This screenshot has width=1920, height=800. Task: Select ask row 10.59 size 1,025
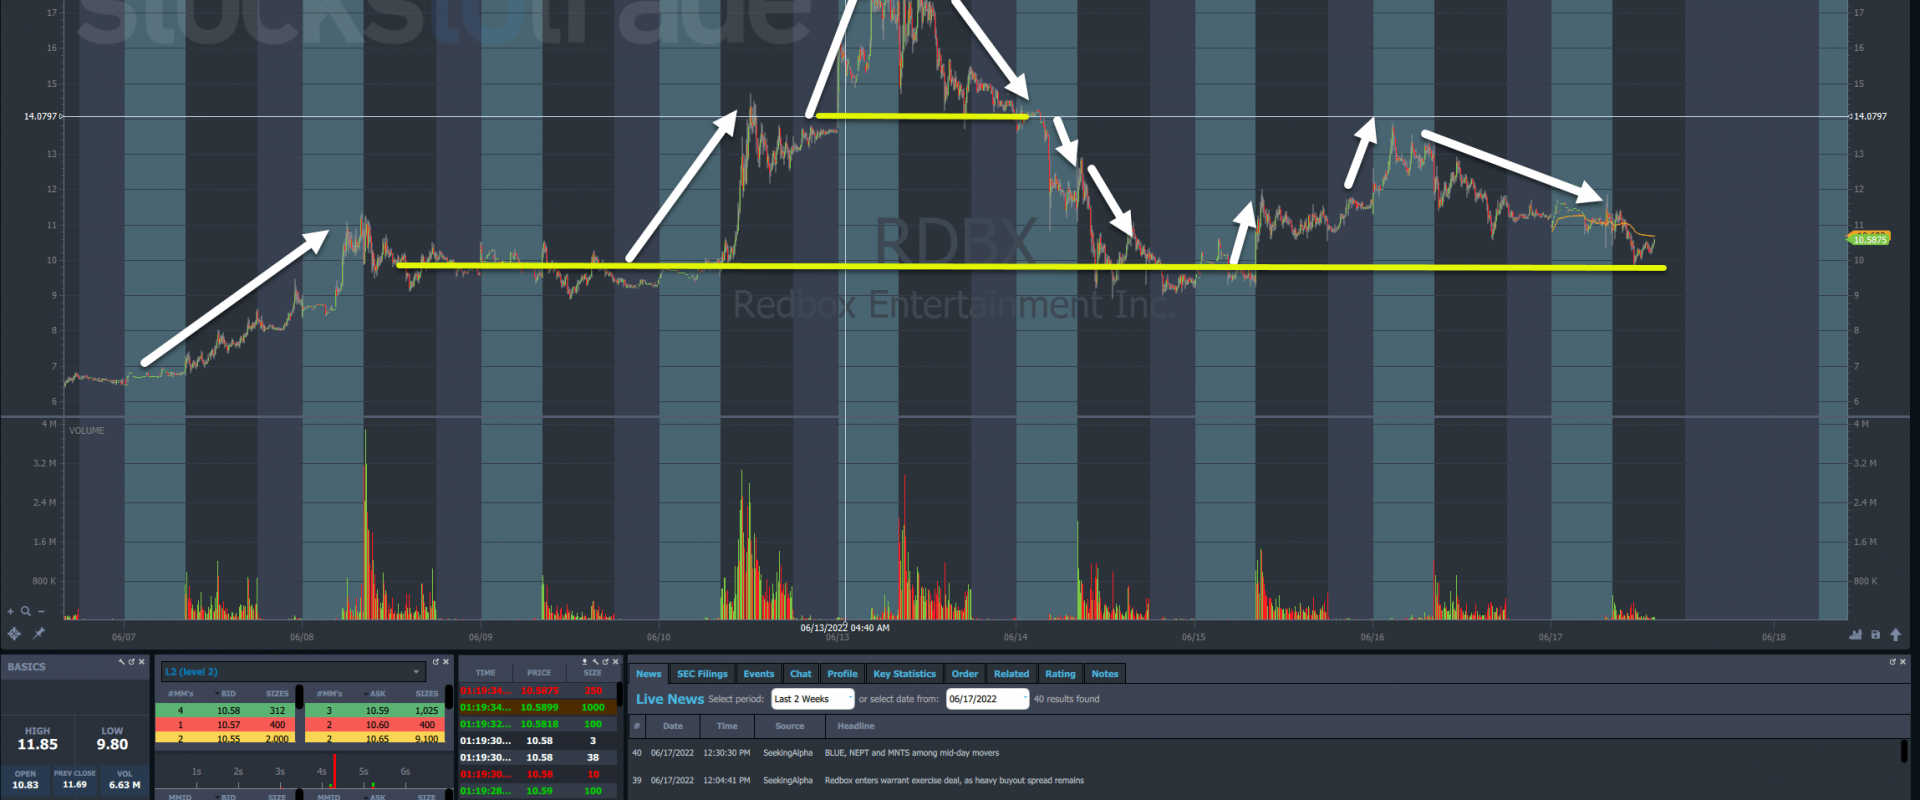tap(374, 711)
